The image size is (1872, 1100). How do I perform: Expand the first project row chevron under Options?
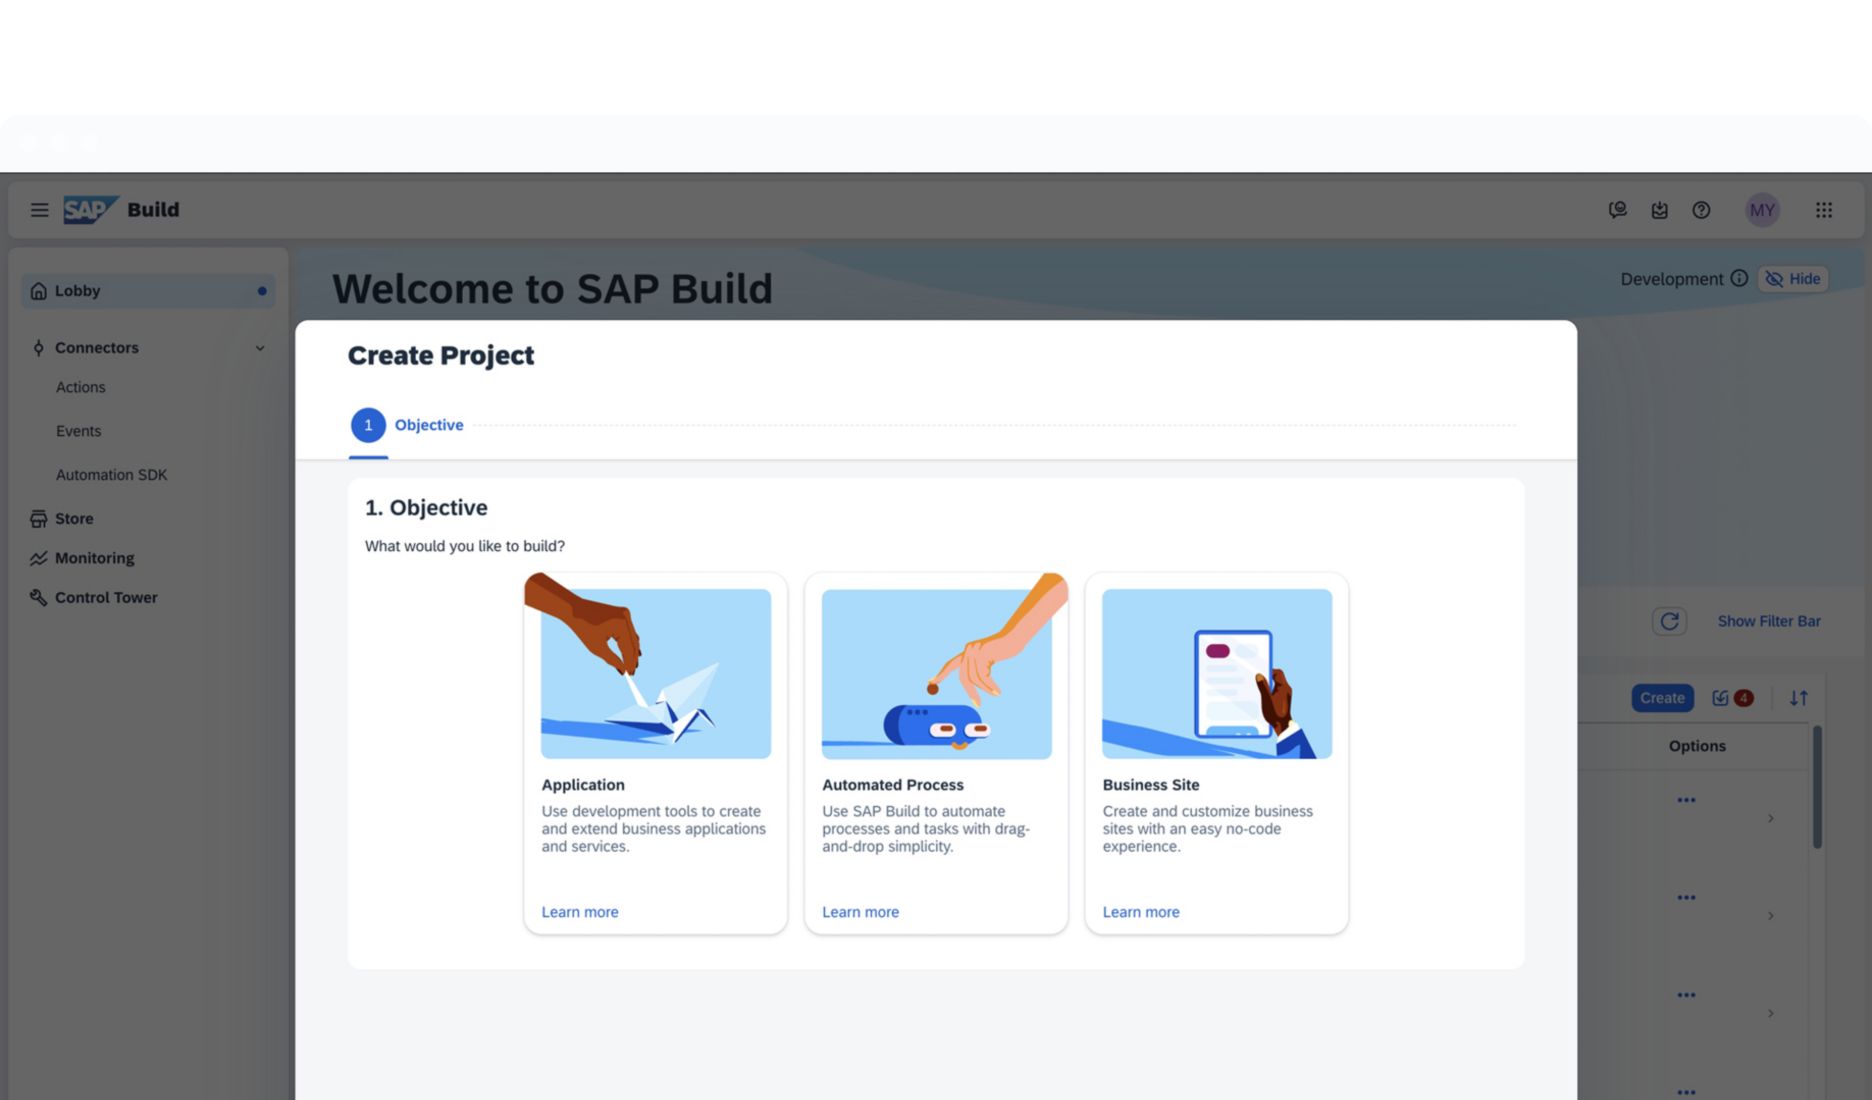[1771, 817]
